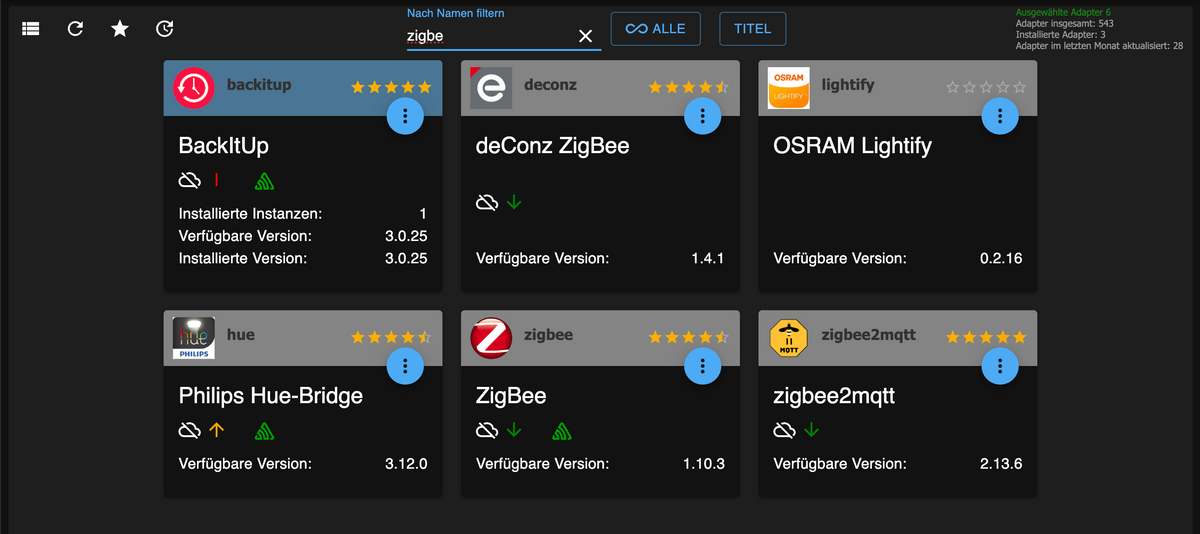This screenshot has width=1200, height=534.
Task: Click the 'Ausgewählte Adapter 6' status text
Action: 1063,12
